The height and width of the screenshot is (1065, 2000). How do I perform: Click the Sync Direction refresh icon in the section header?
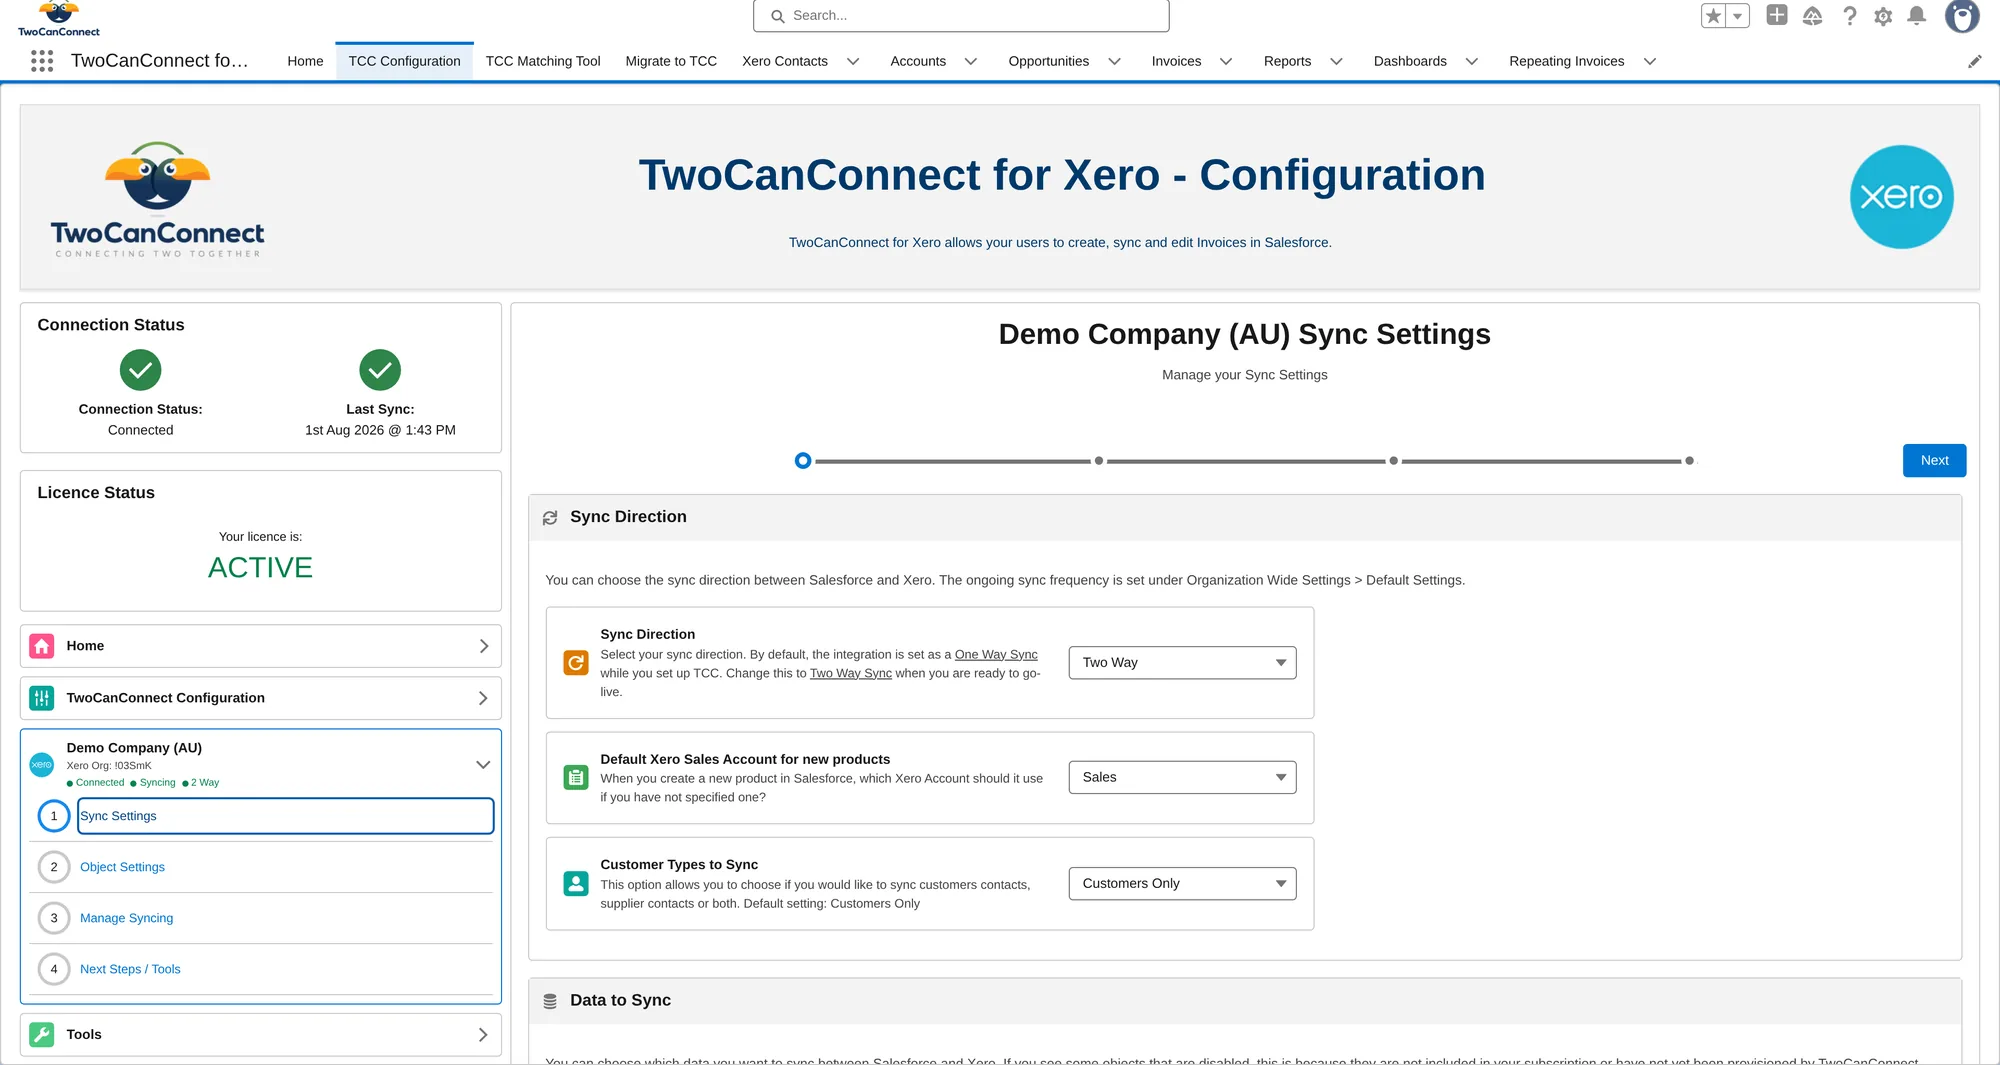pyautogui.click(x=550, y=517)
